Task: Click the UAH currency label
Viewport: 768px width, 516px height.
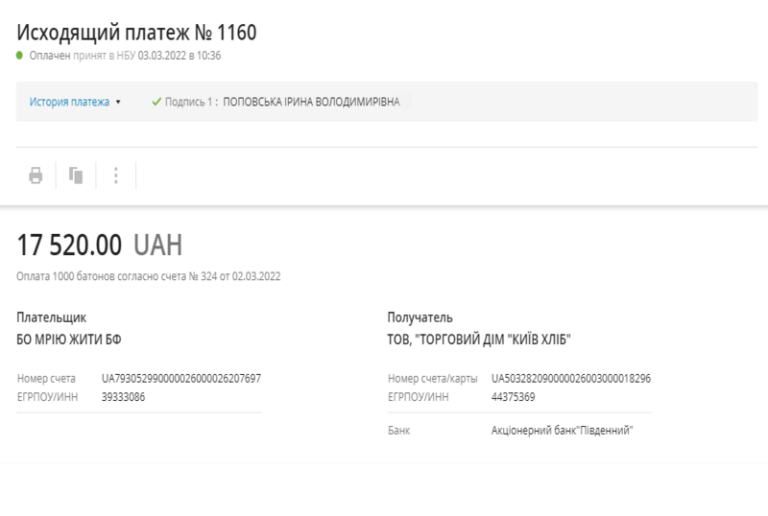Action: [x=158, y=245]
